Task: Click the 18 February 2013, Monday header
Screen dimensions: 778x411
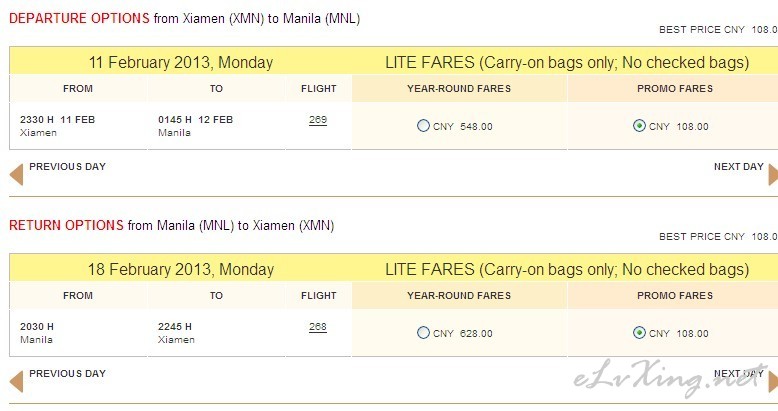Action: [x=181, y=270]
